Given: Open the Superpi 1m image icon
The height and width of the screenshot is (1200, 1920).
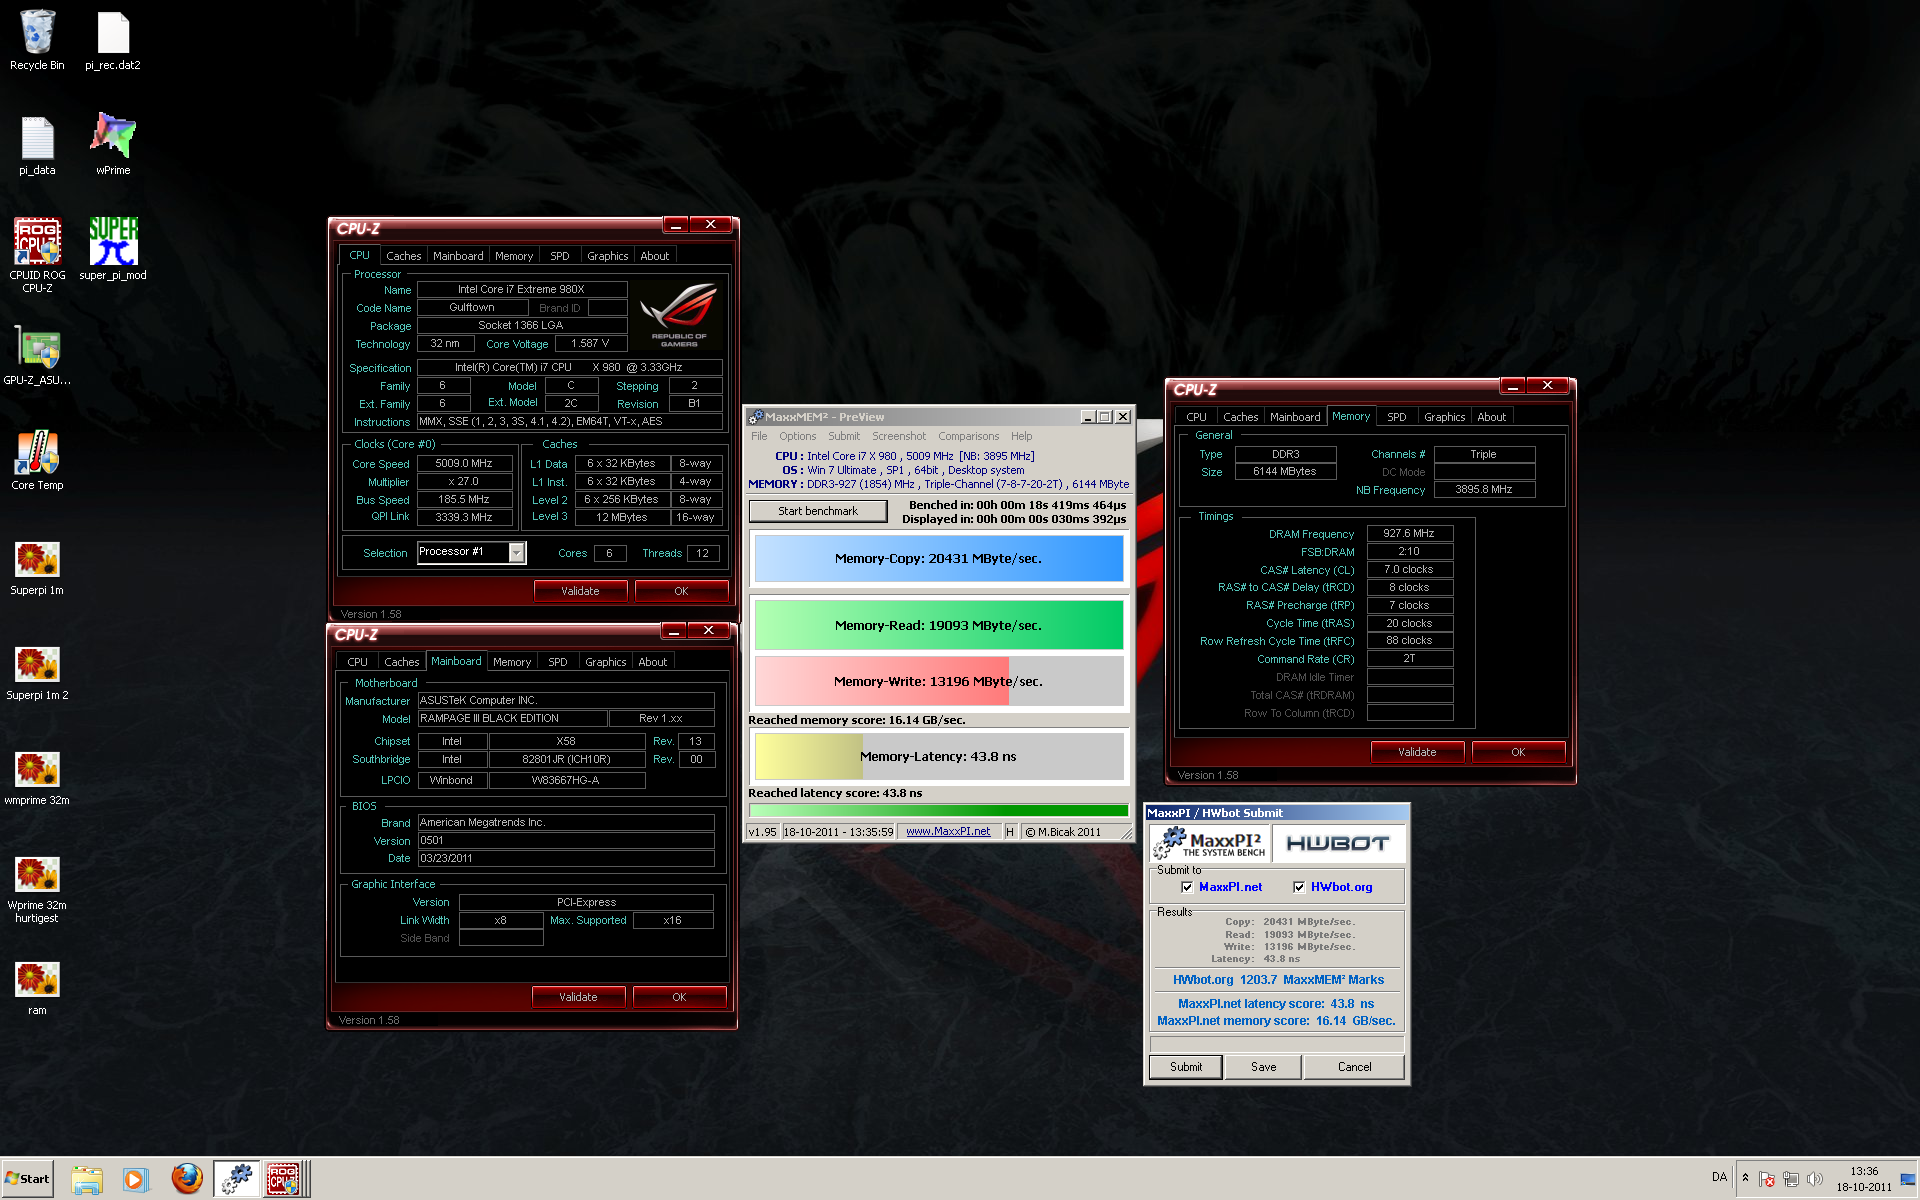Looking at the screenshot, I should coord(37,566).
